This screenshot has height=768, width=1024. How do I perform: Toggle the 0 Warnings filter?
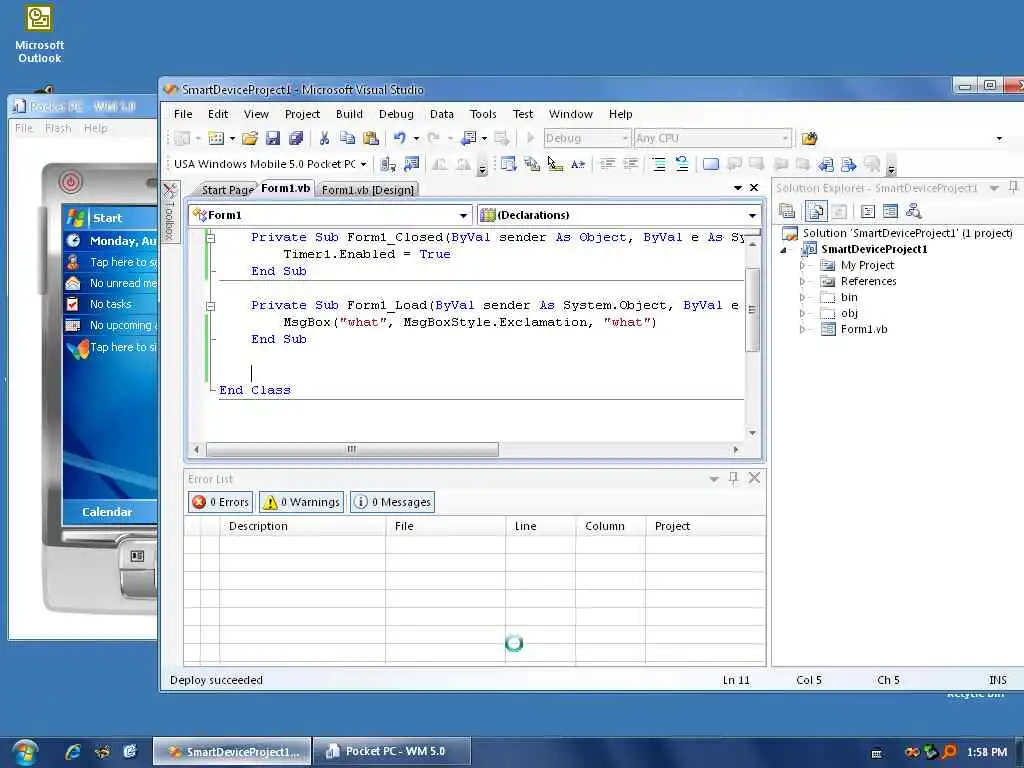[301, 502]
